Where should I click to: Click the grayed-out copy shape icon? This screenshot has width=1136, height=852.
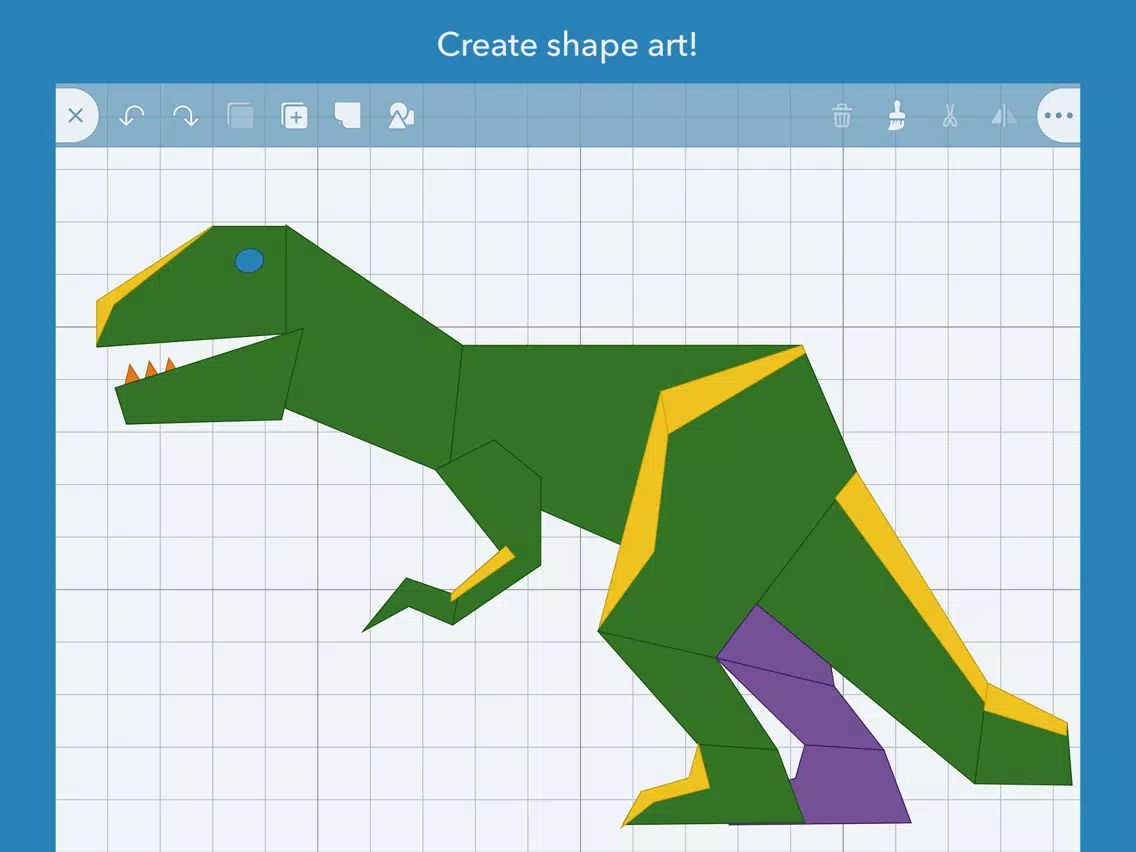click(240, 116)
